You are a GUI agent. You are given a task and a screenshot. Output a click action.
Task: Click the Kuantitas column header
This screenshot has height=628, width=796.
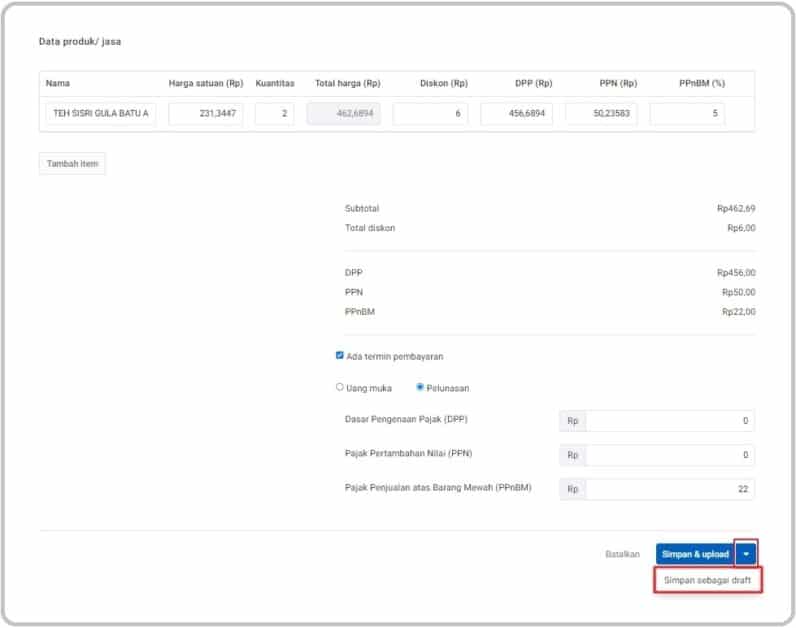(275, 83)
